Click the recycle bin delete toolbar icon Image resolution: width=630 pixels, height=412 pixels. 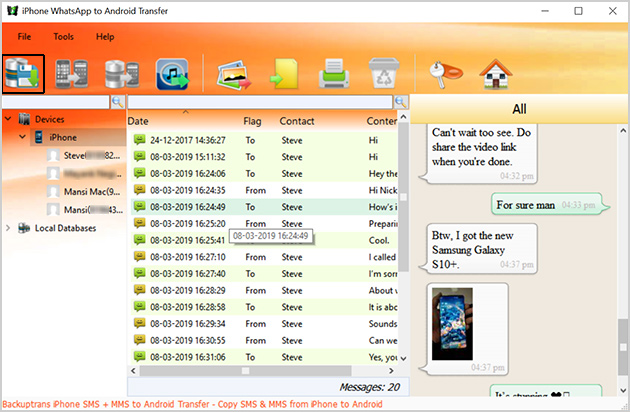pyautogui.click(x=384, y=73)
